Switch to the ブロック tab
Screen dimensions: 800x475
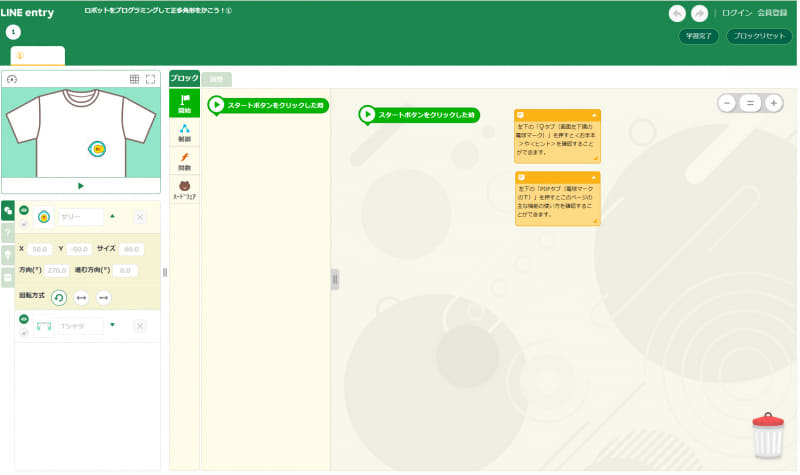(184, 78)
